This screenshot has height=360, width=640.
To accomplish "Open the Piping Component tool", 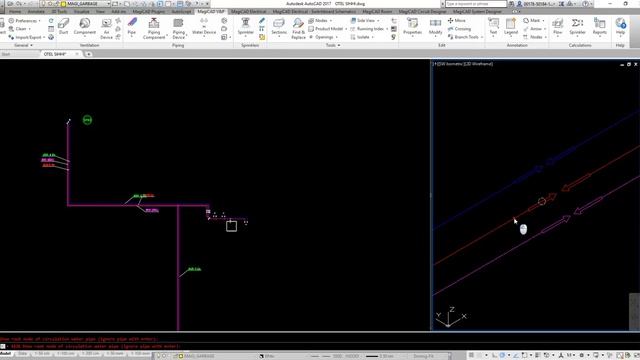I will point(154,29).
